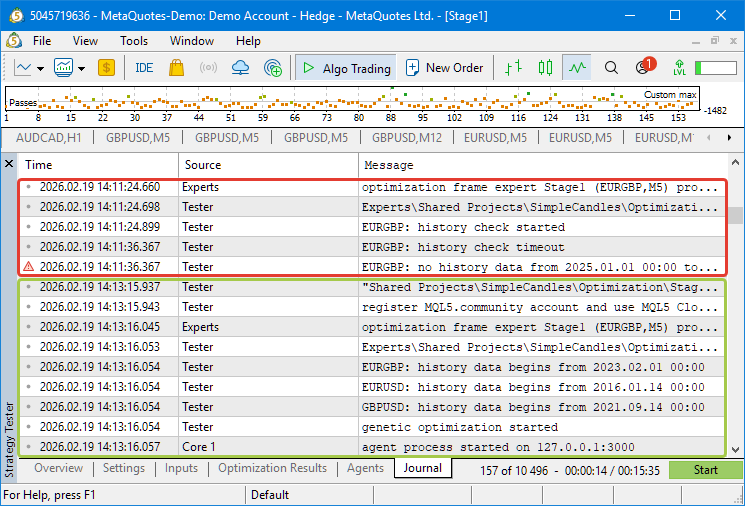The image size is (745, 506).
Task: Select the 'agent process started on 127.0.0.1:3000' row
Action: click(x=372, y=447)
